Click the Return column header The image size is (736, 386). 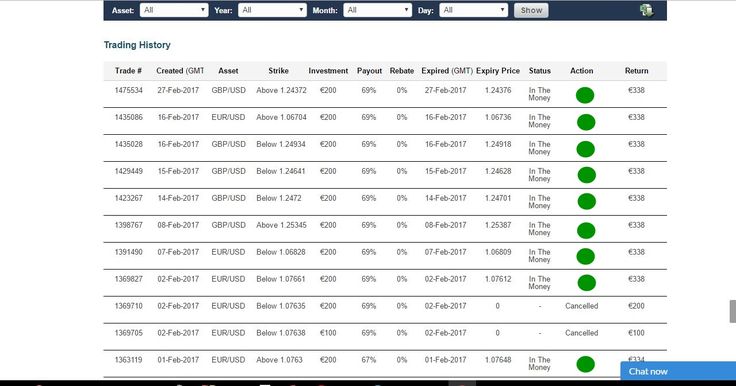point(636,70)
